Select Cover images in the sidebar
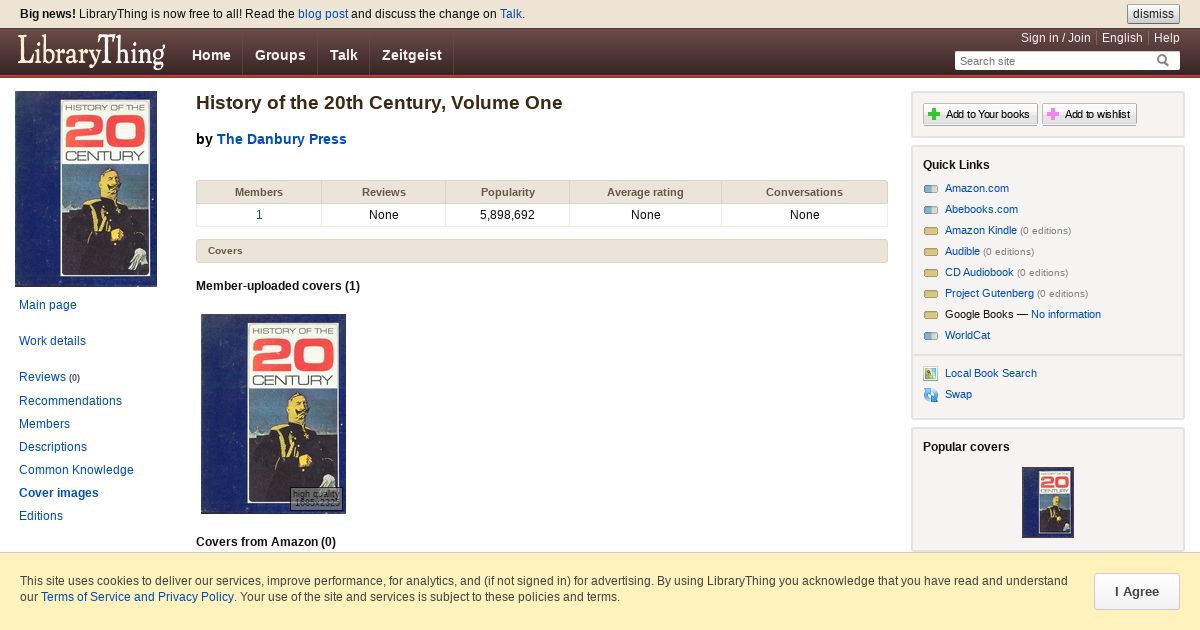 pos(59,493)
